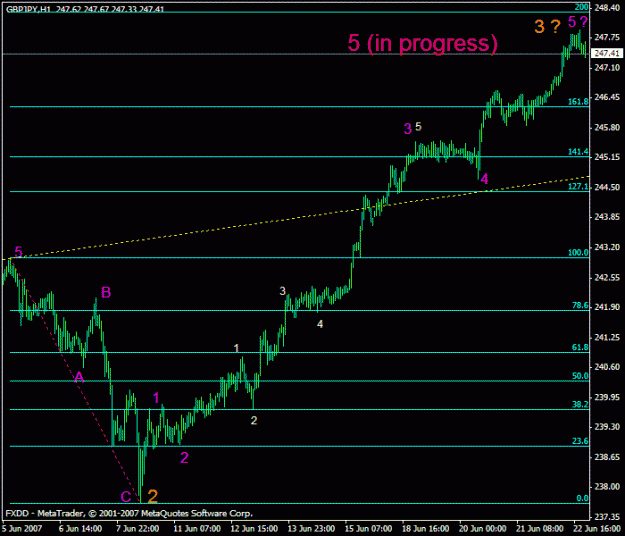Click the 127.1 Fibonacci level label
The width and height of the screenshot is (625, 536).
coord(578,186)
